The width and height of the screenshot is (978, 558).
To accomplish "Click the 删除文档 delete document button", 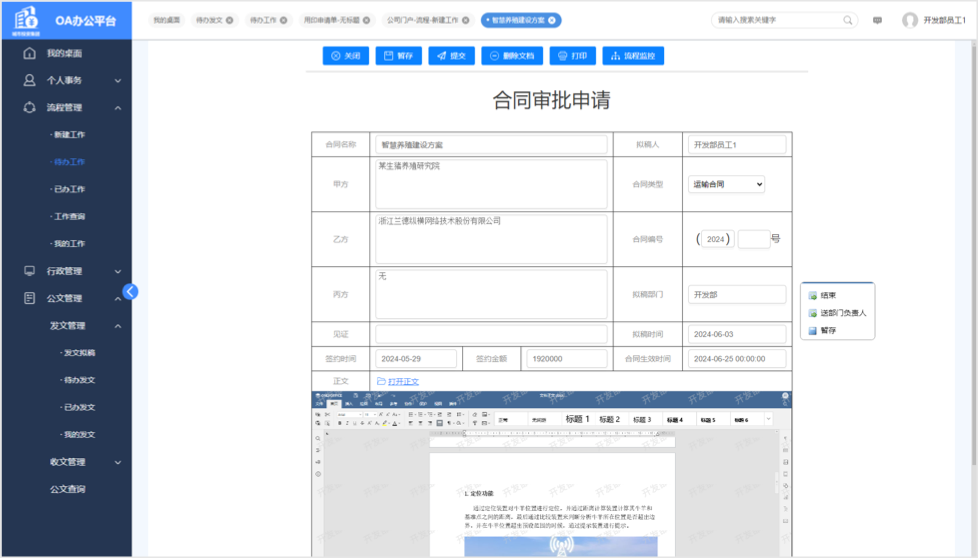I will click(x=512, y=56).
